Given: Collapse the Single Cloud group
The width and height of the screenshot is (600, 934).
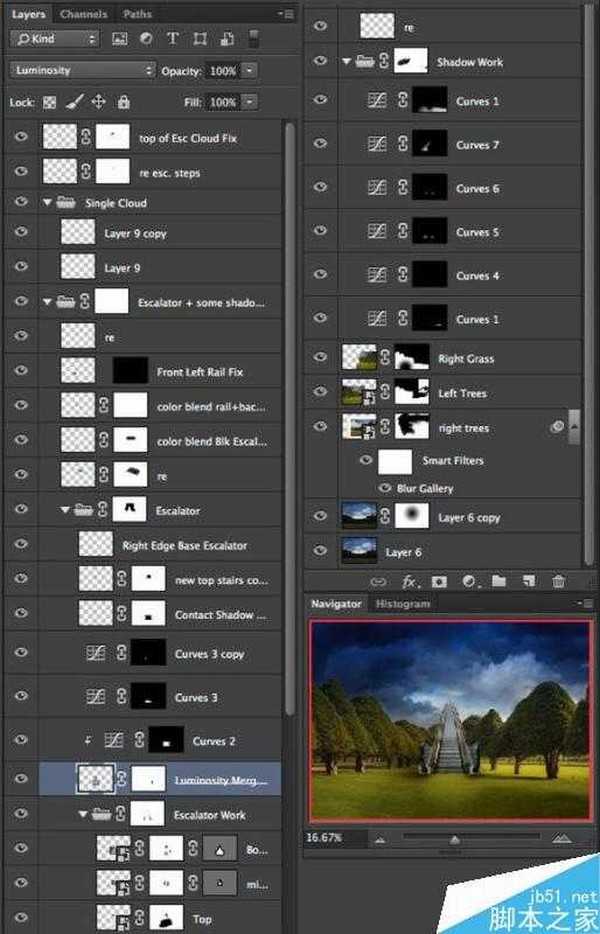Looking at the screenshot, I should tap(47, 203).
